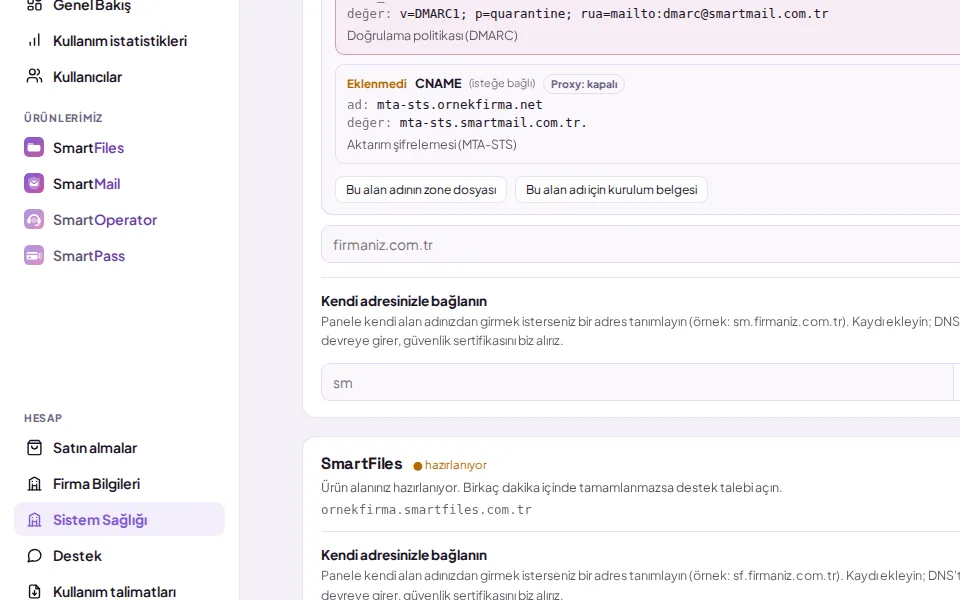Click the Firma Bilgileri building icon

34,484
